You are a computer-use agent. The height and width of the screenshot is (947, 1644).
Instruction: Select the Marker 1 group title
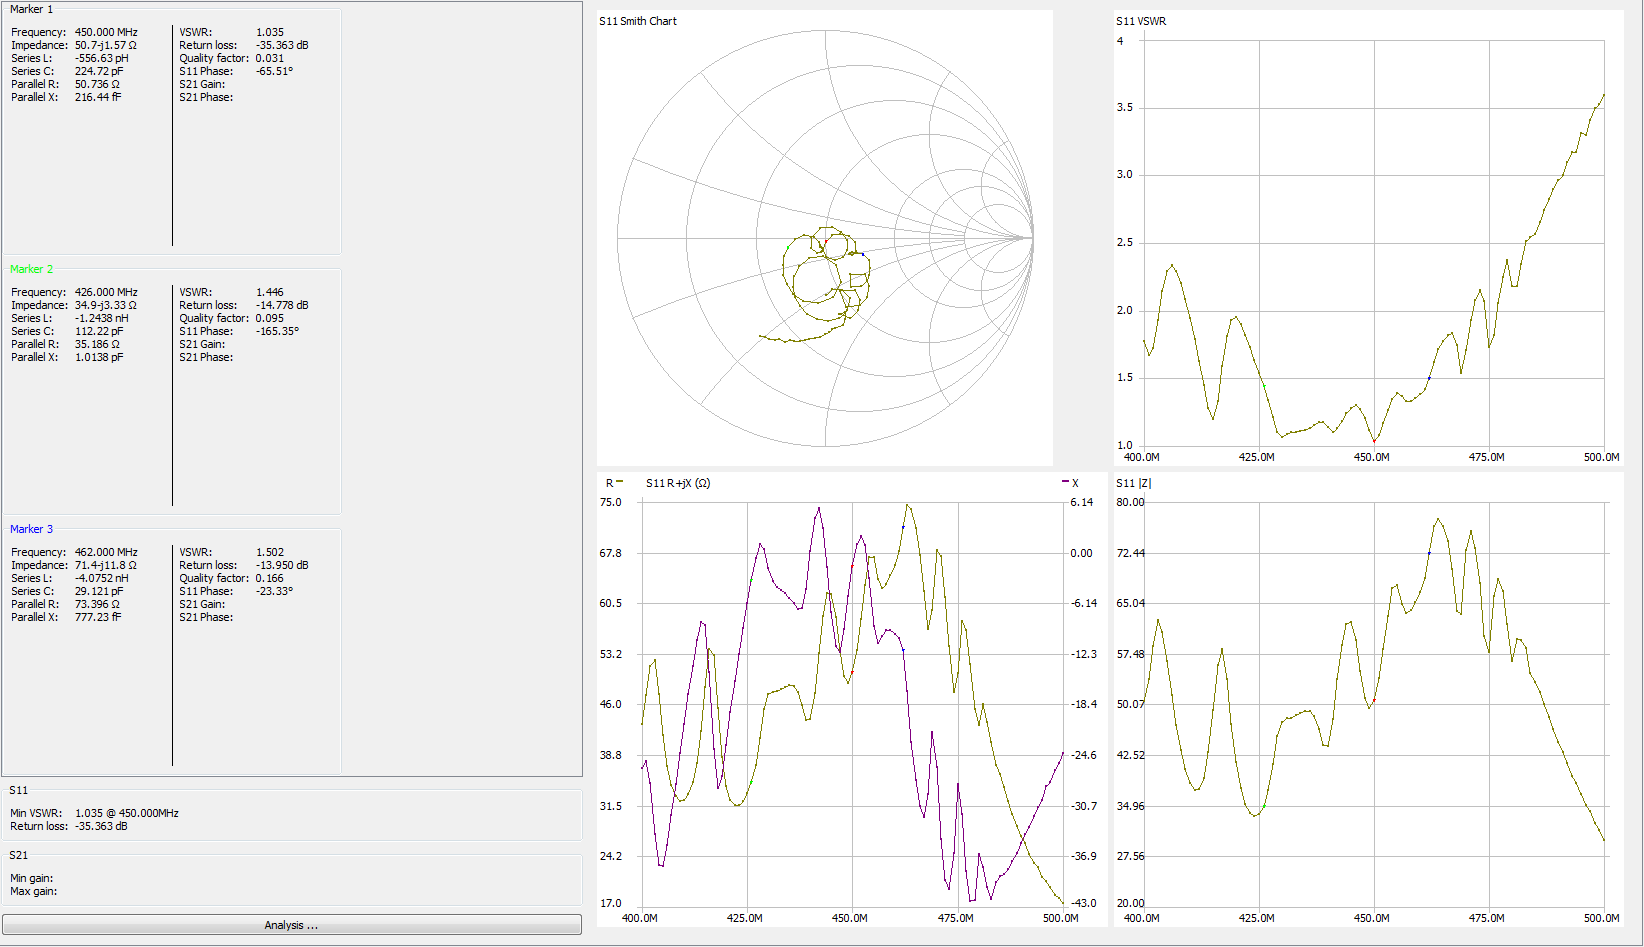click(31, 9)
